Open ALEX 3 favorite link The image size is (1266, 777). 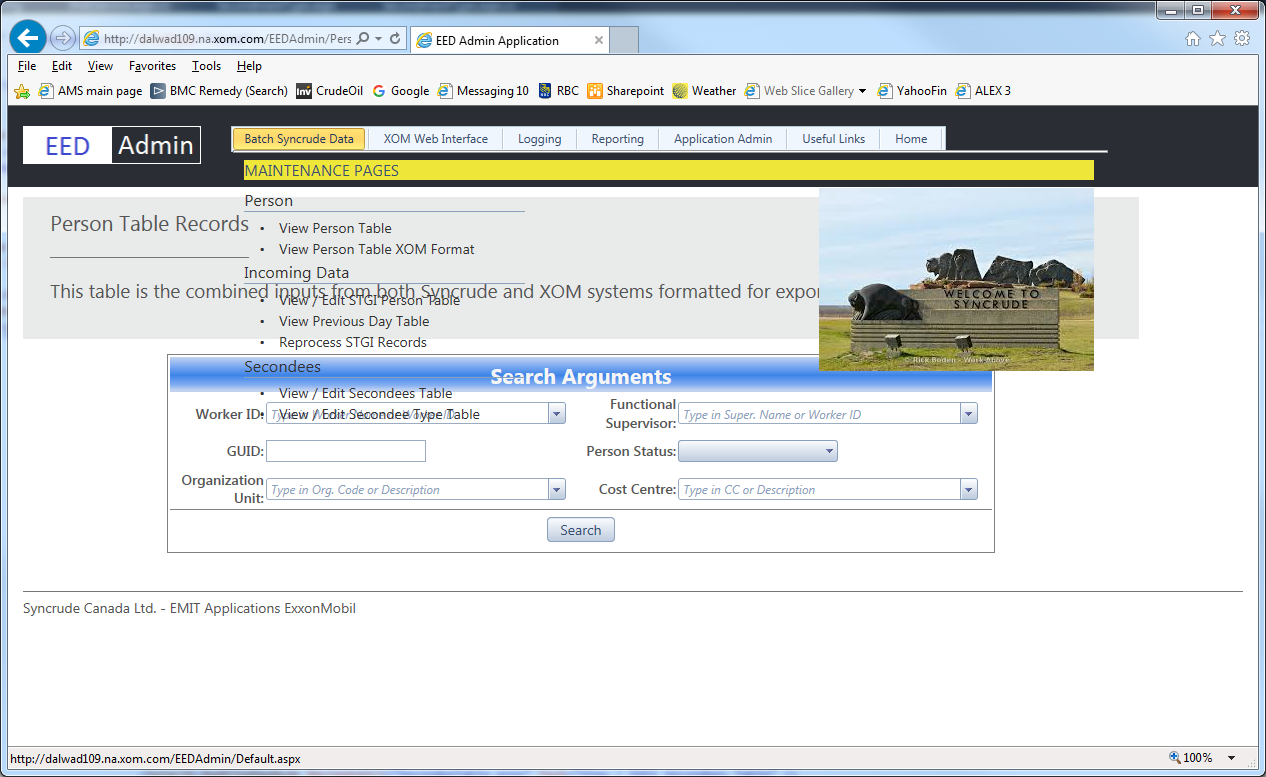(x=984, y=91)
